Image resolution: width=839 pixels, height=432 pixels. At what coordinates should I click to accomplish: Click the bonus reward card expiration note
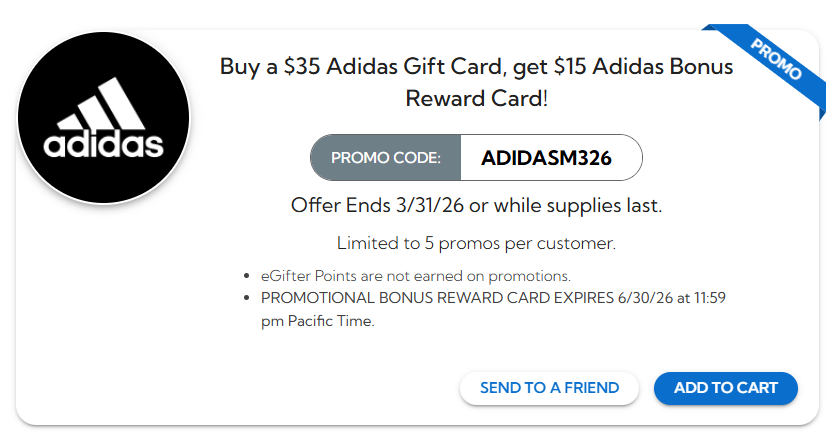coord(500,299)
